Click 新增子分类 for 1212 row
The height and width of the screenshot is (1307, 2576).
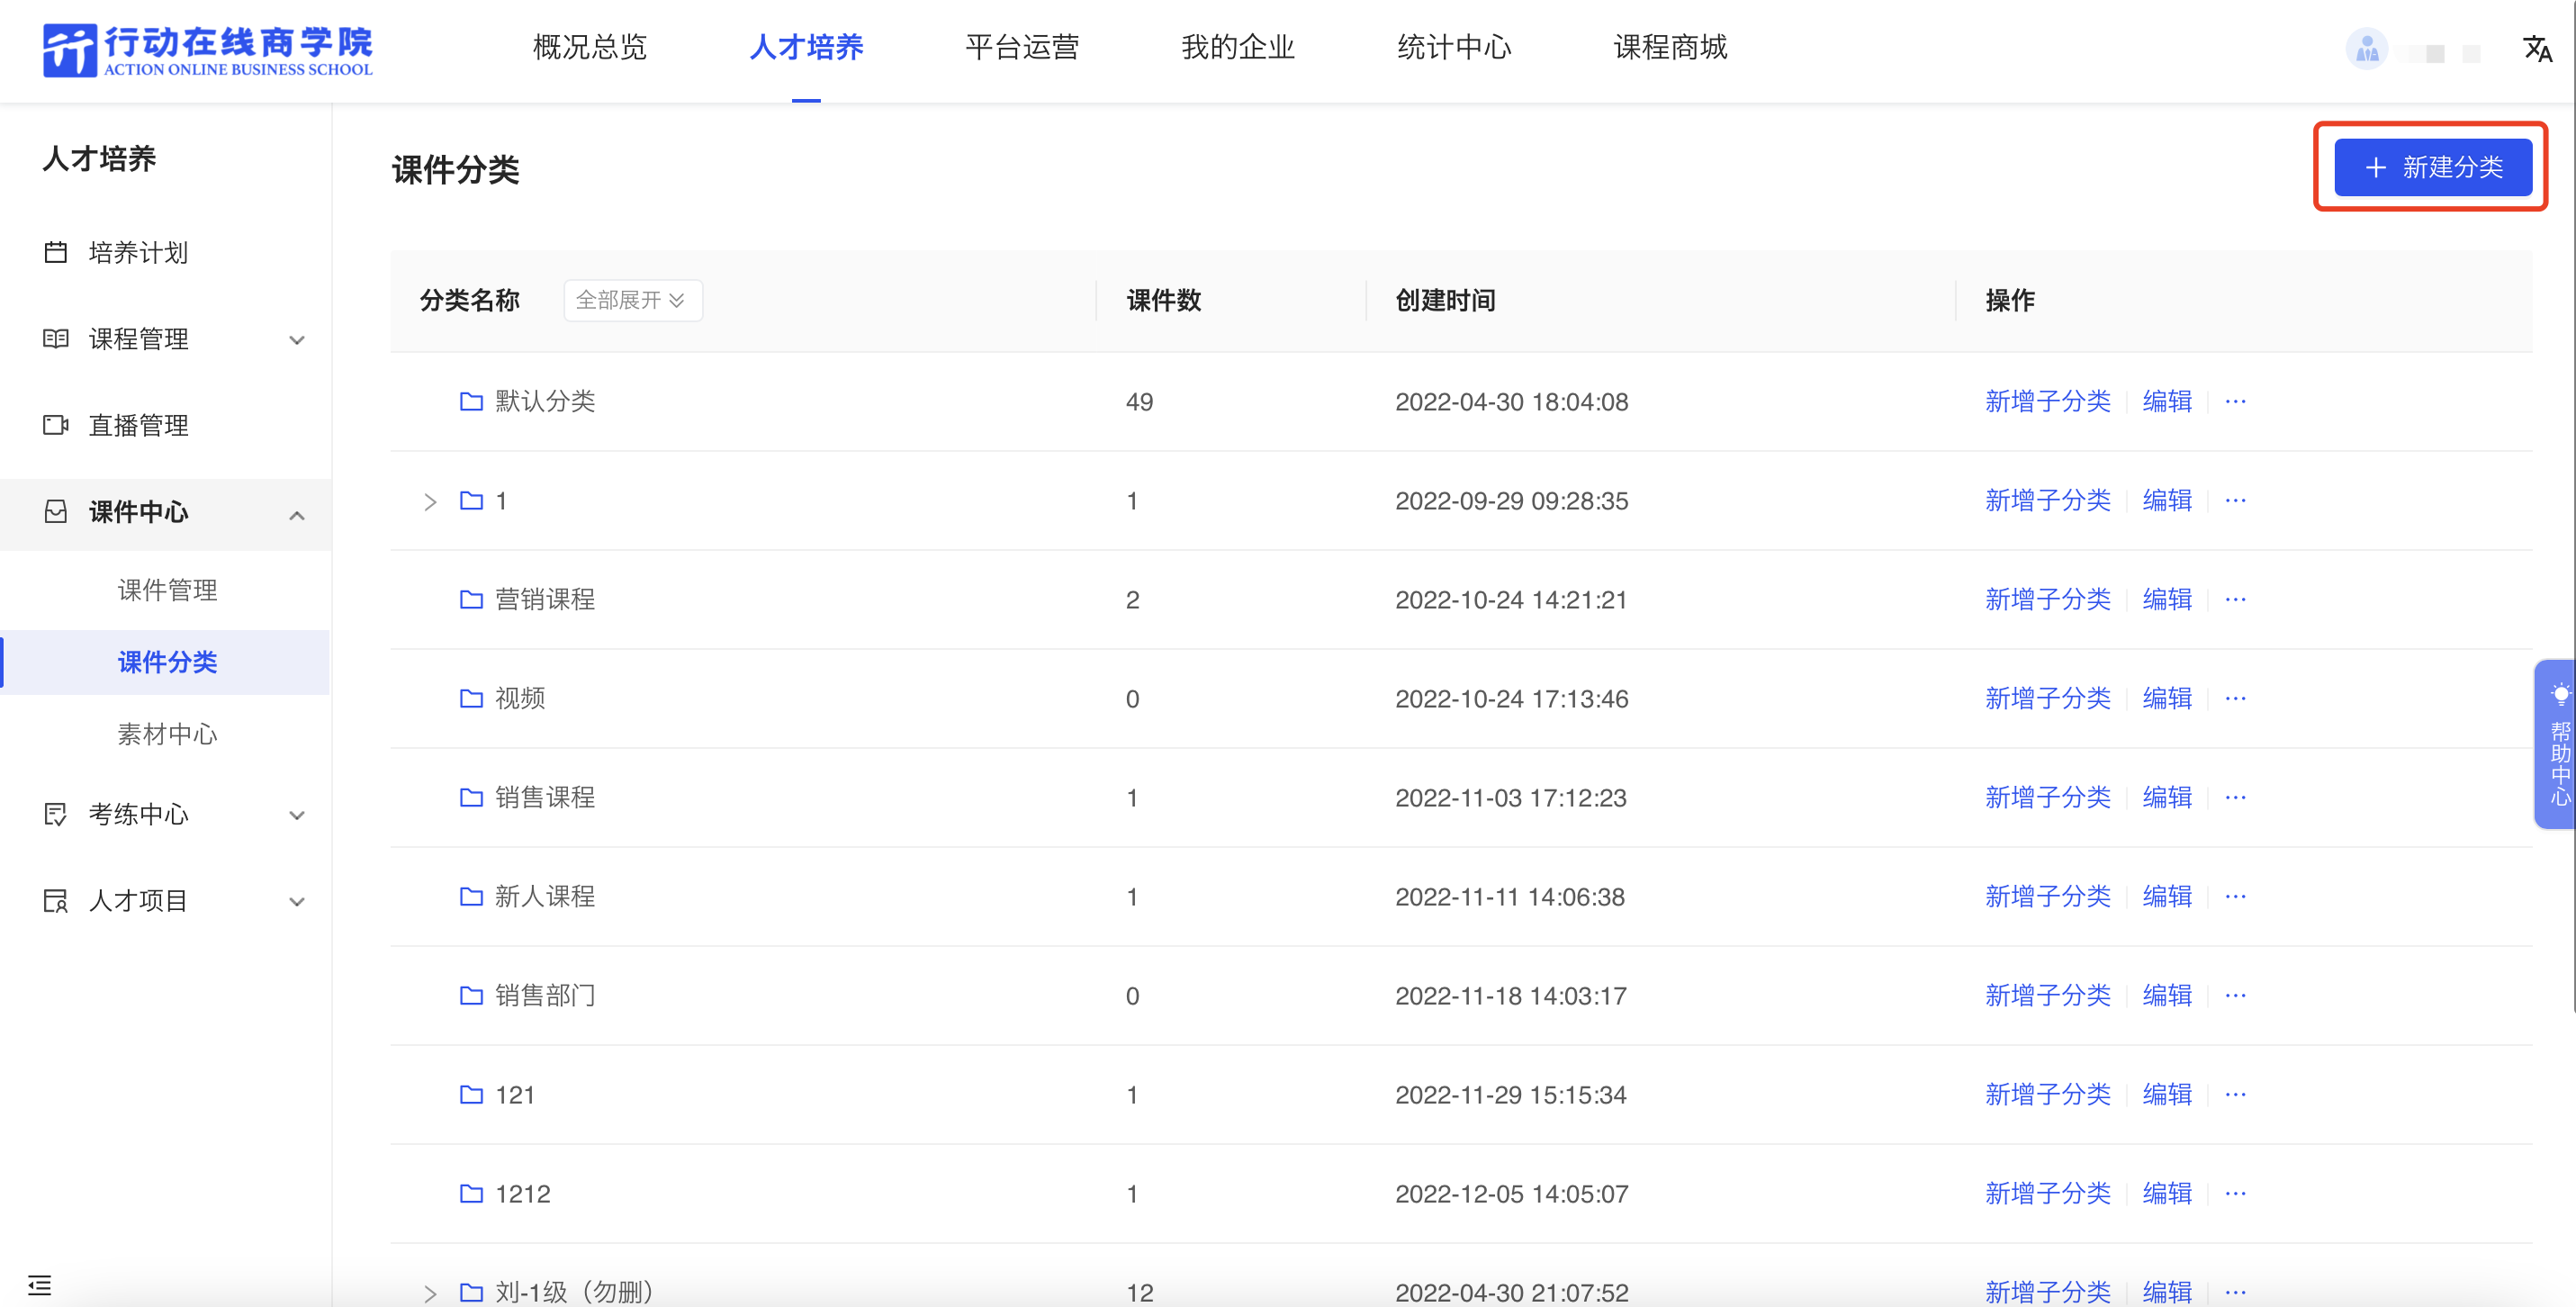tap(2047, 1193)
